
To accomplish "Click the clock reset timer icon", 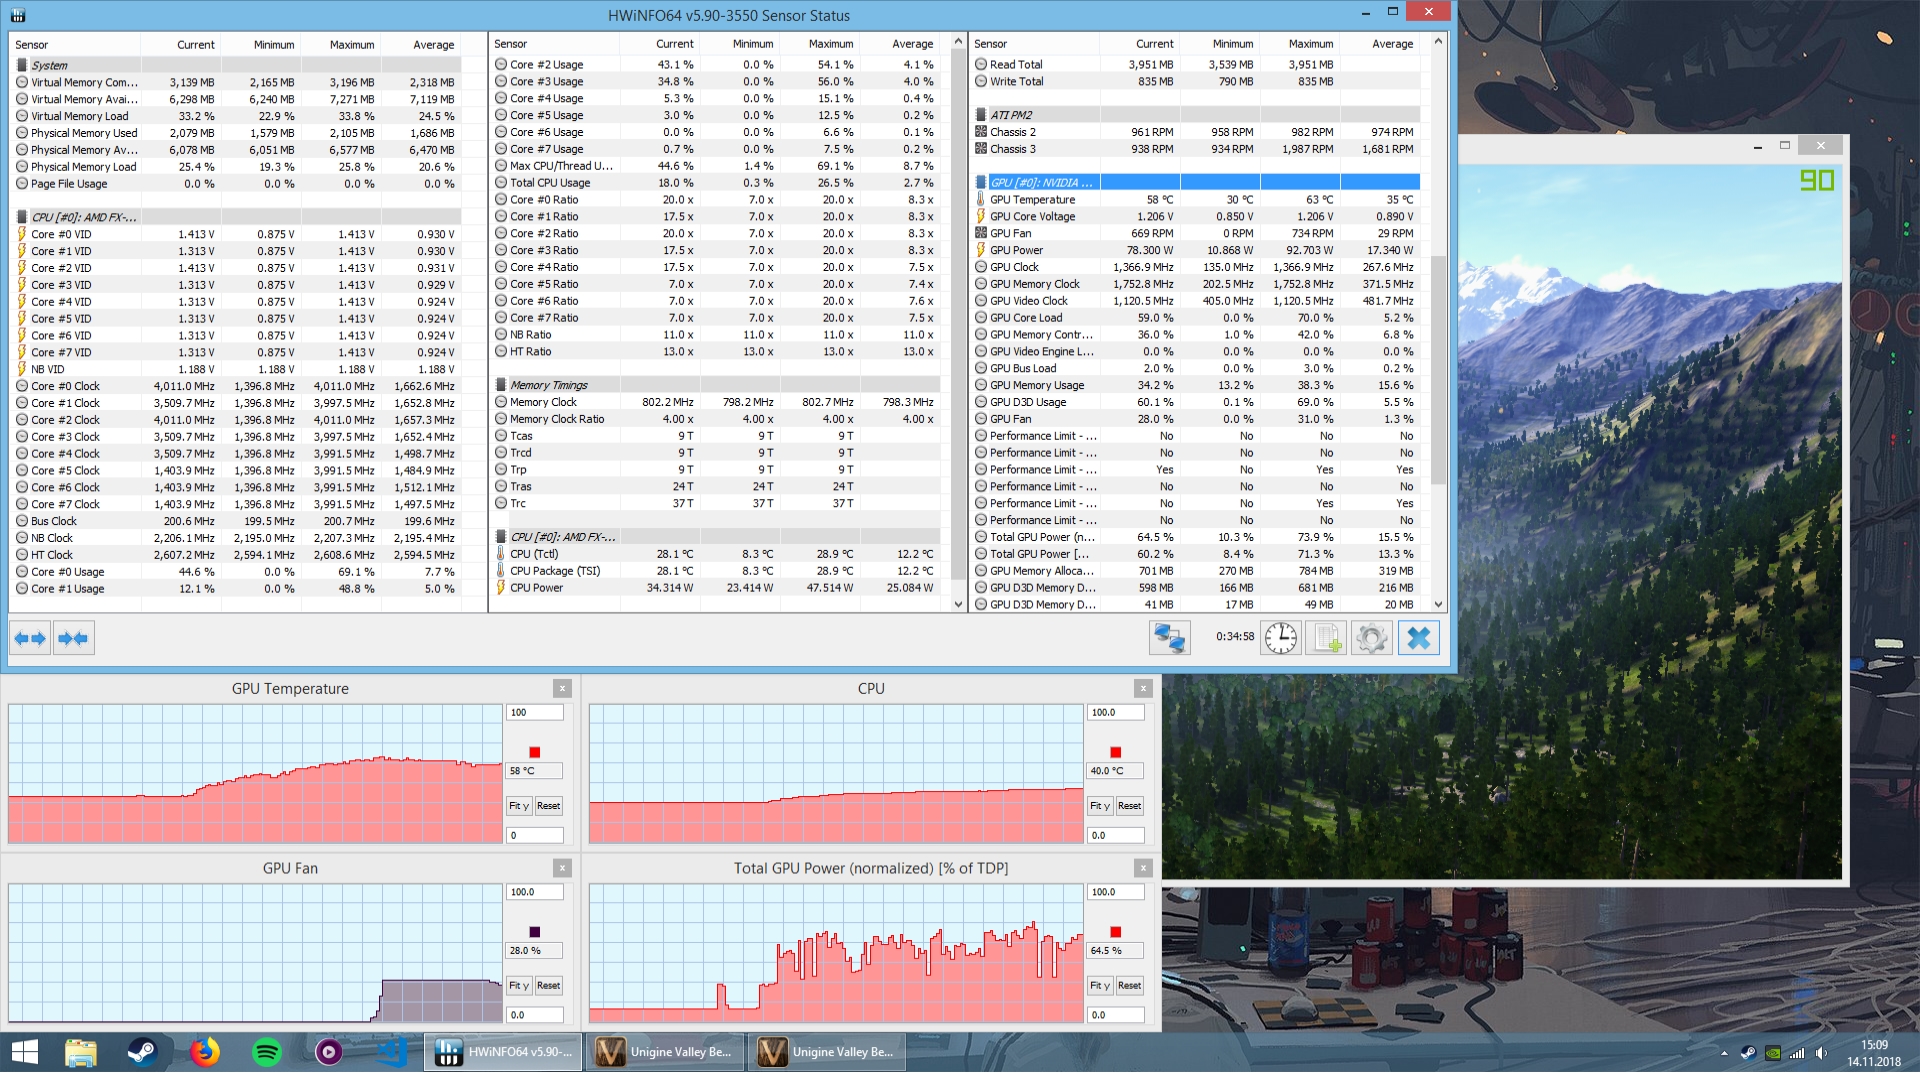I will (1280, 638).
